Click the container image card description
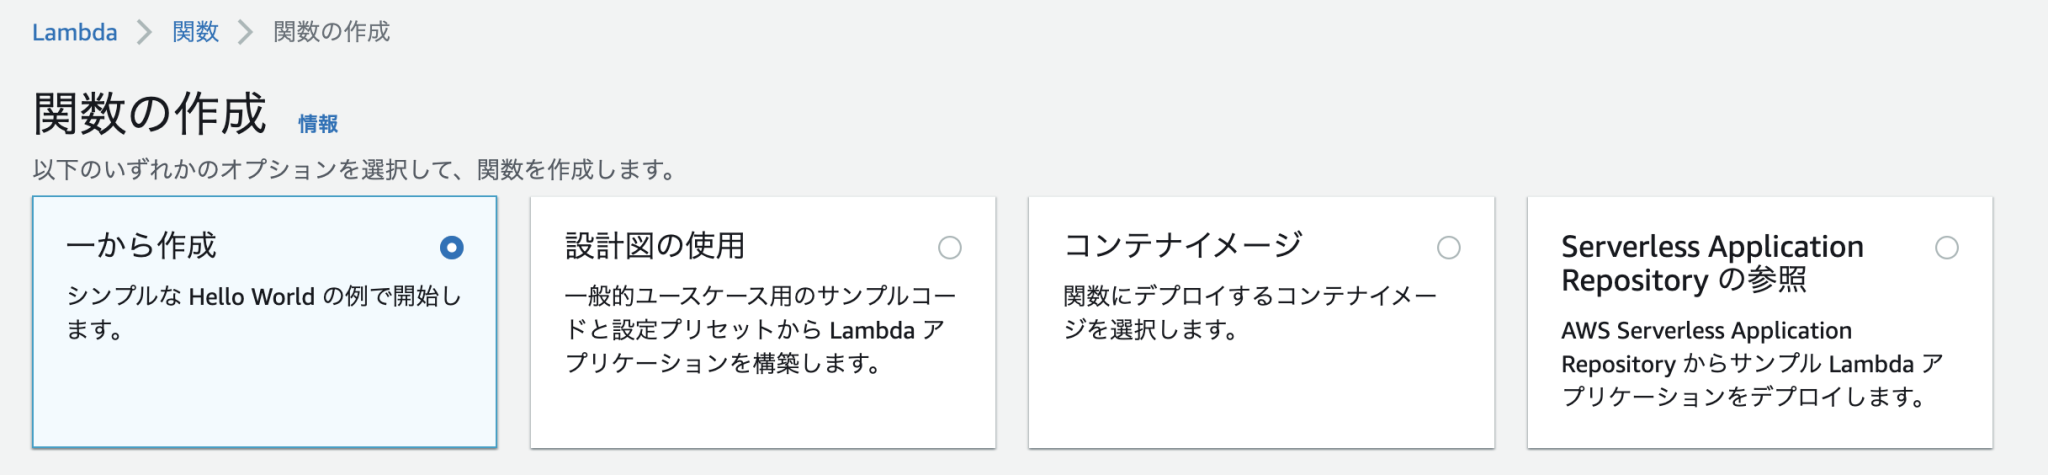 [1249, 312]
